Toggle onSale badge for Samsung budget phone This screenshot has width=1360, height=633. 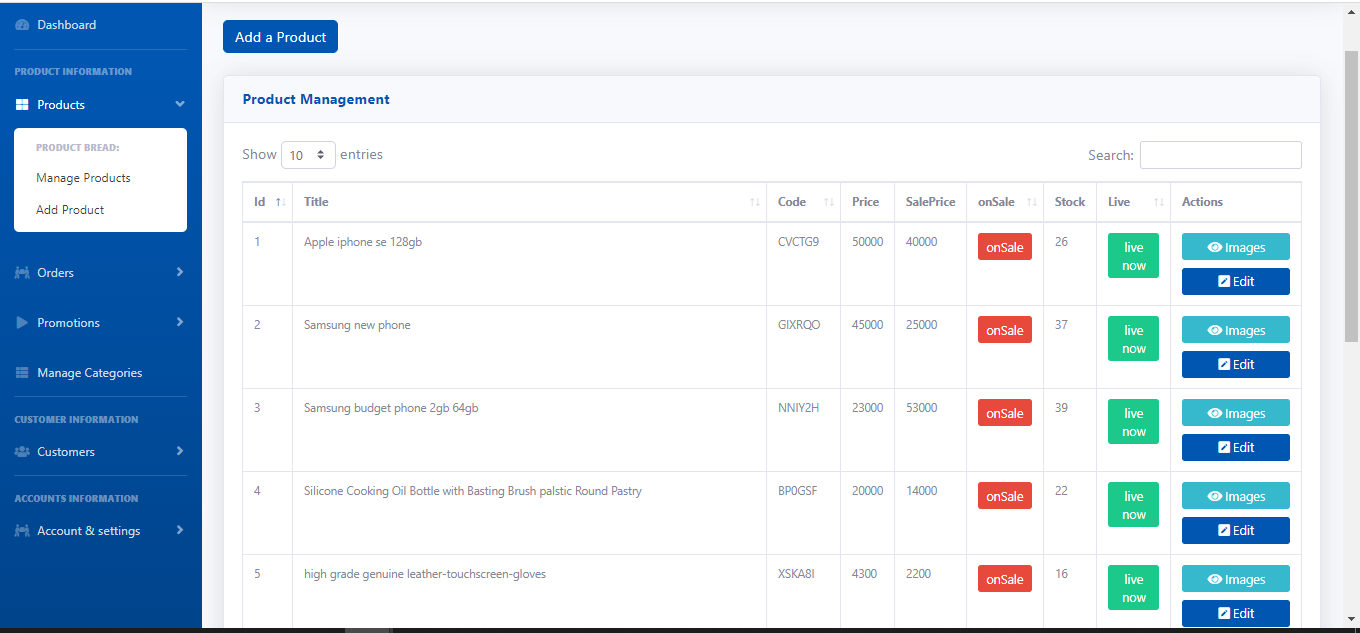[1005, 413]
